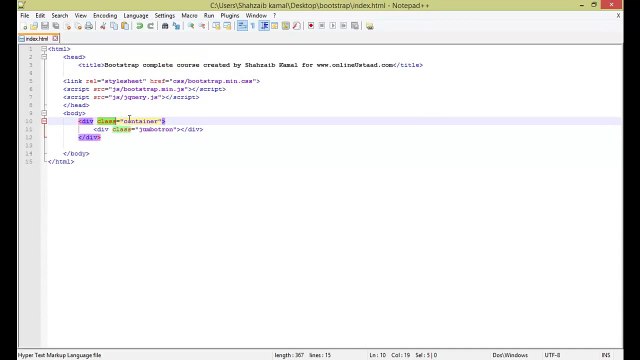
Task: Click the Stop Recording macro icon
Action: coord(322,26)
